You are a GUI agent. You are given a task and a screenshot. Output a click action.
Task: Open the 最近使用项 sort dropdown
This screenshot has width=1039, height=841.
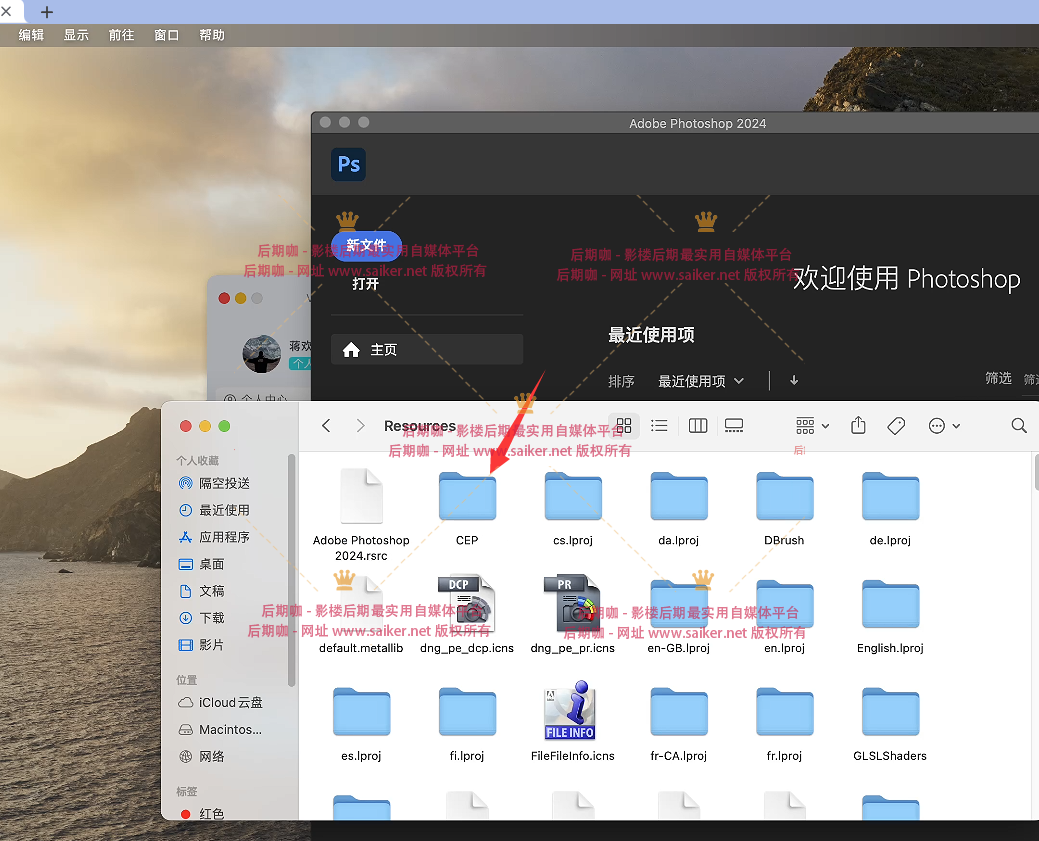tap(700, 381)
